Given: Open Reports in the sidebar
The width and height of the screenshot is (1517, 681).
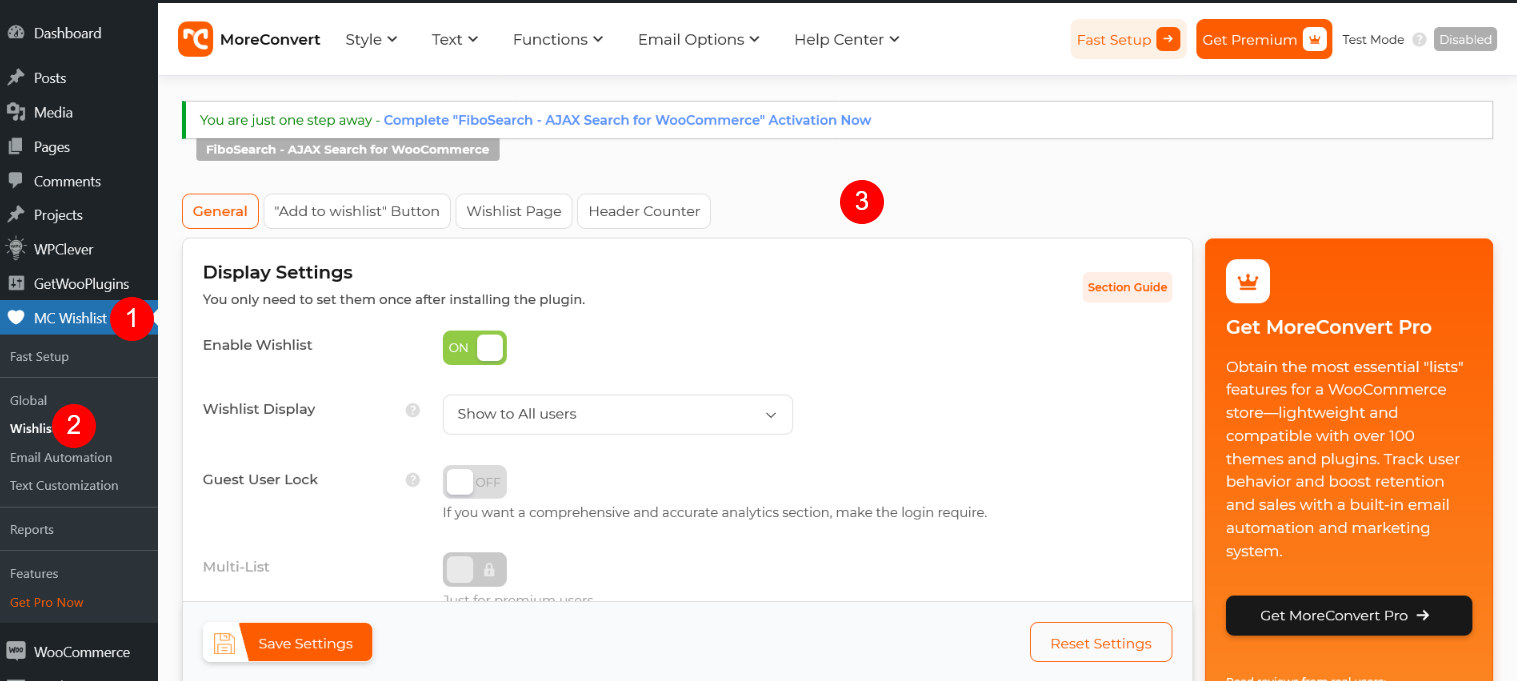Looking at the screenshot, I should tap(32, 529).
